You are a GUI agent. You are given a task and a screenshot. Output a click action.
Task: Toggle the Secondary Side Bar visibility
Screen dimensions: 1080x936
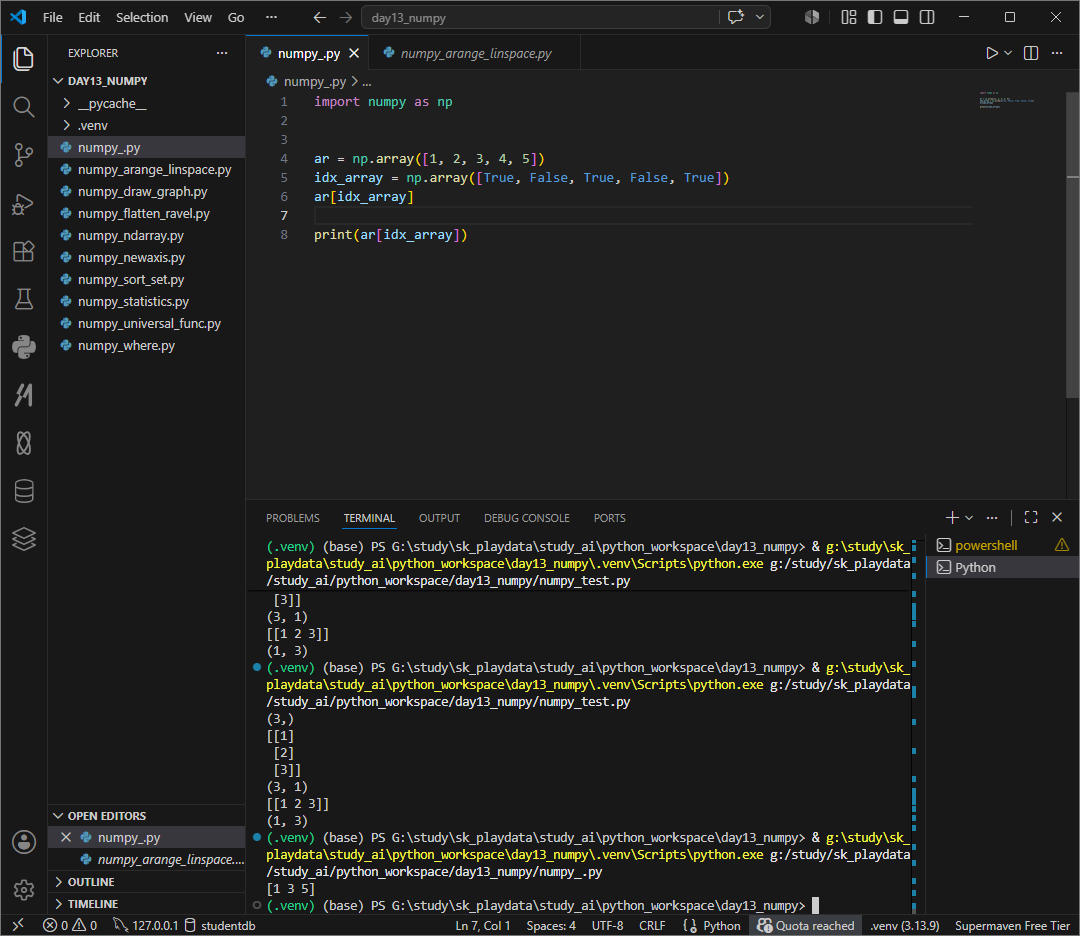927,17
